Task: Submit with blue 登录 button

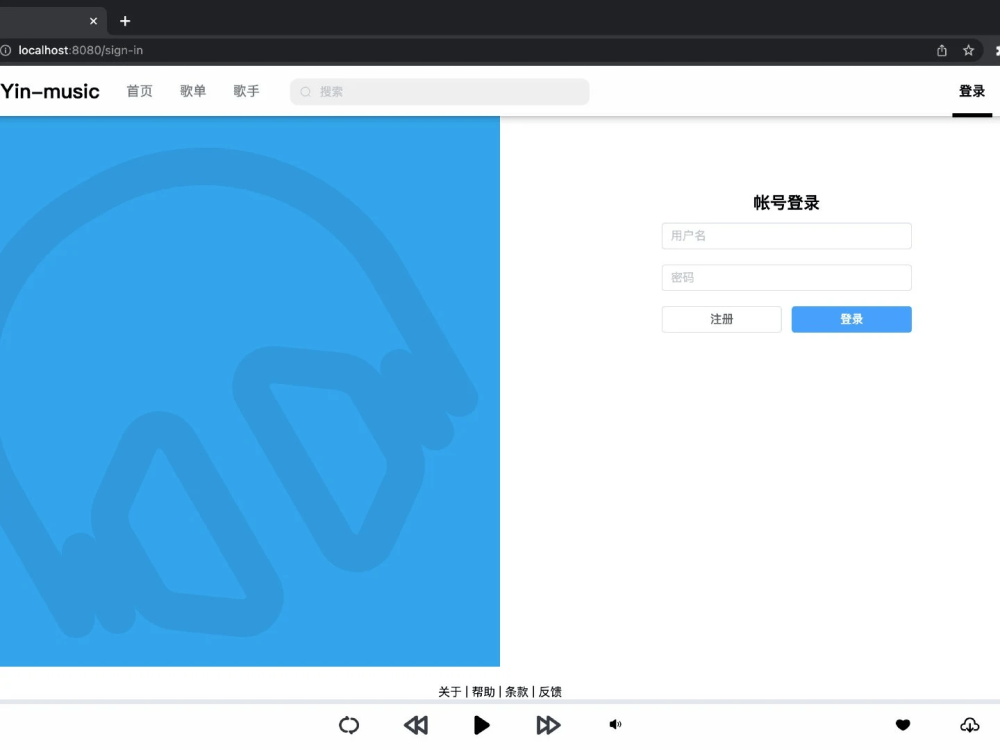Action: pos(851,319)
